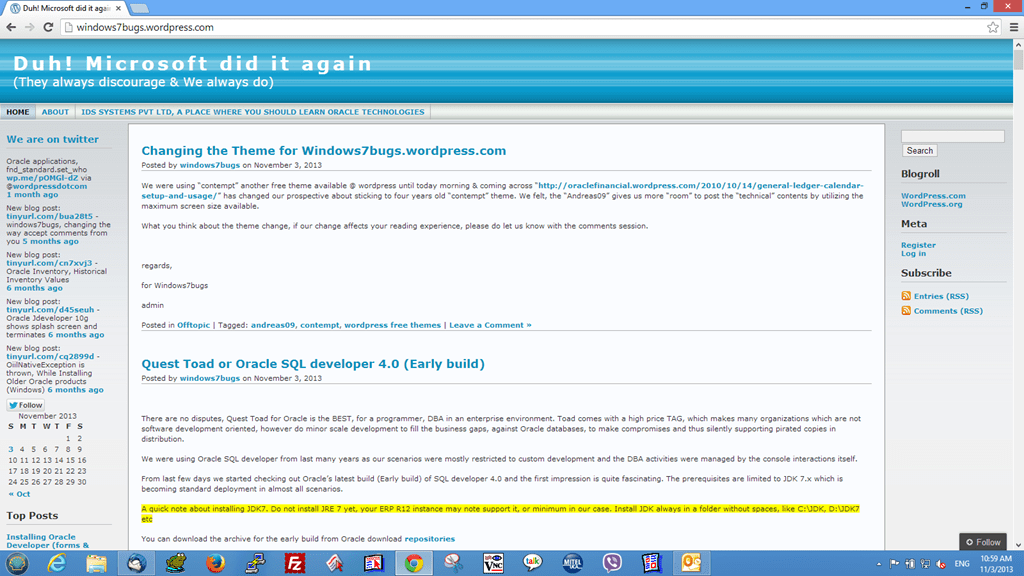The image size is (1024, 576).
Task: Reload the page with the refresh icon
Action: coord(48,27)
